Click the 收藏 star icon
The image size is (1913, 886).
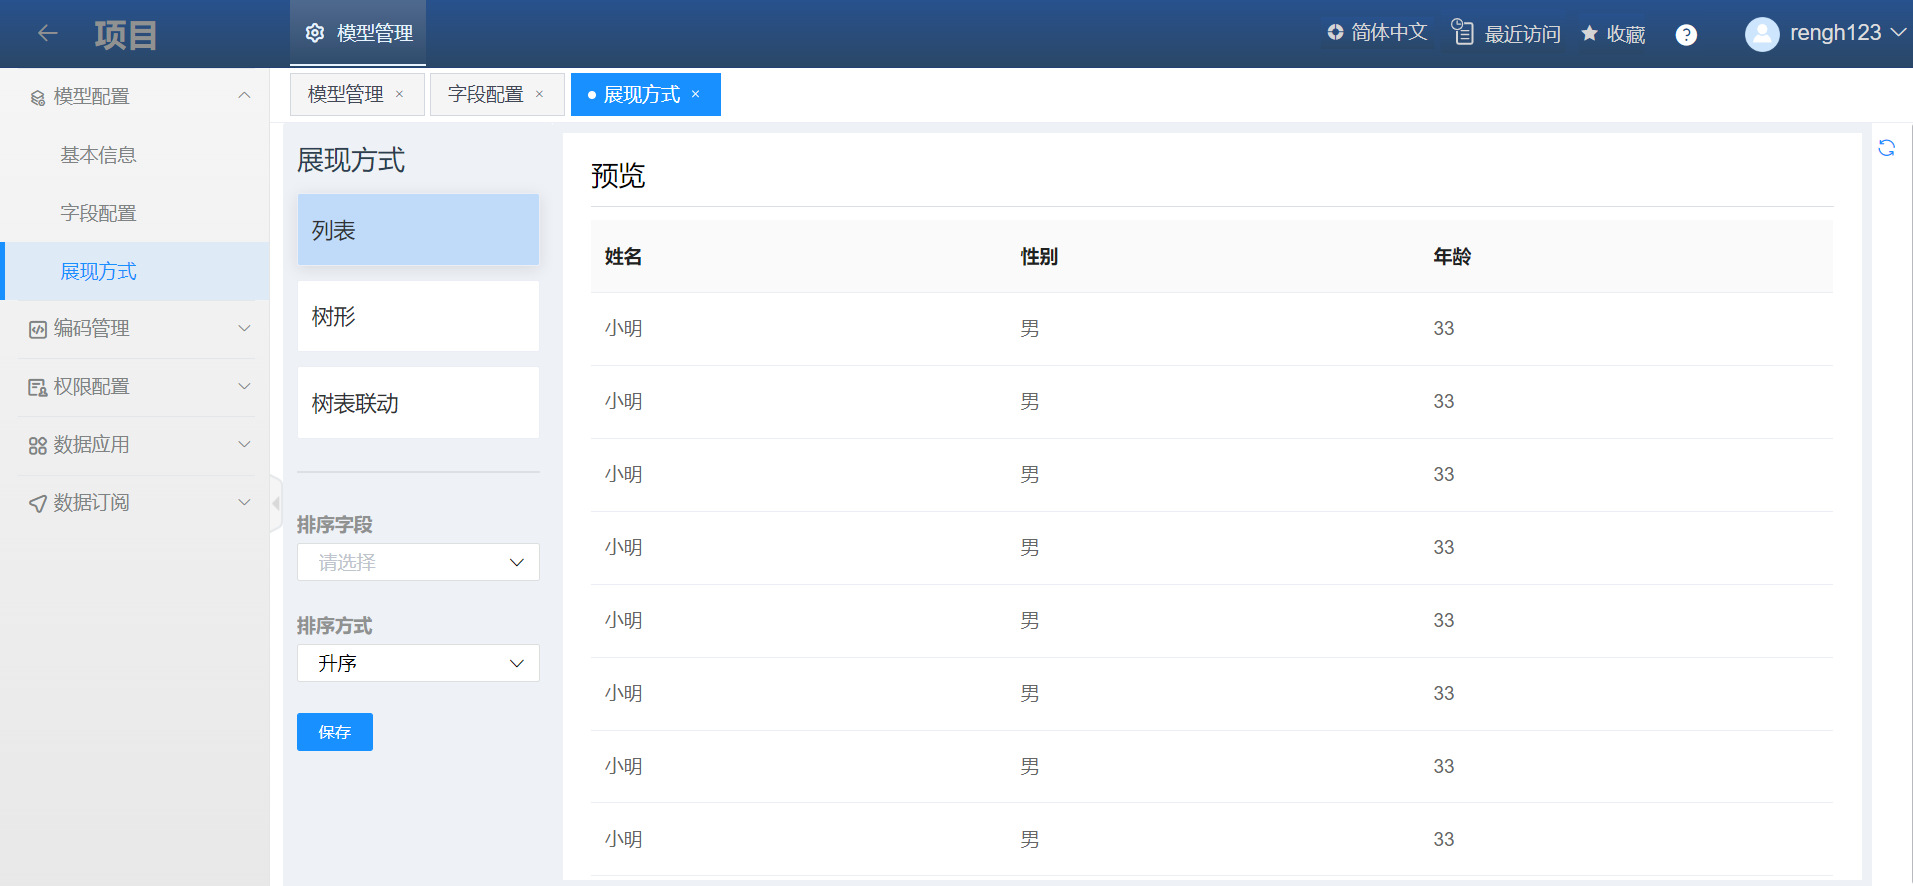click(1589, 34)
